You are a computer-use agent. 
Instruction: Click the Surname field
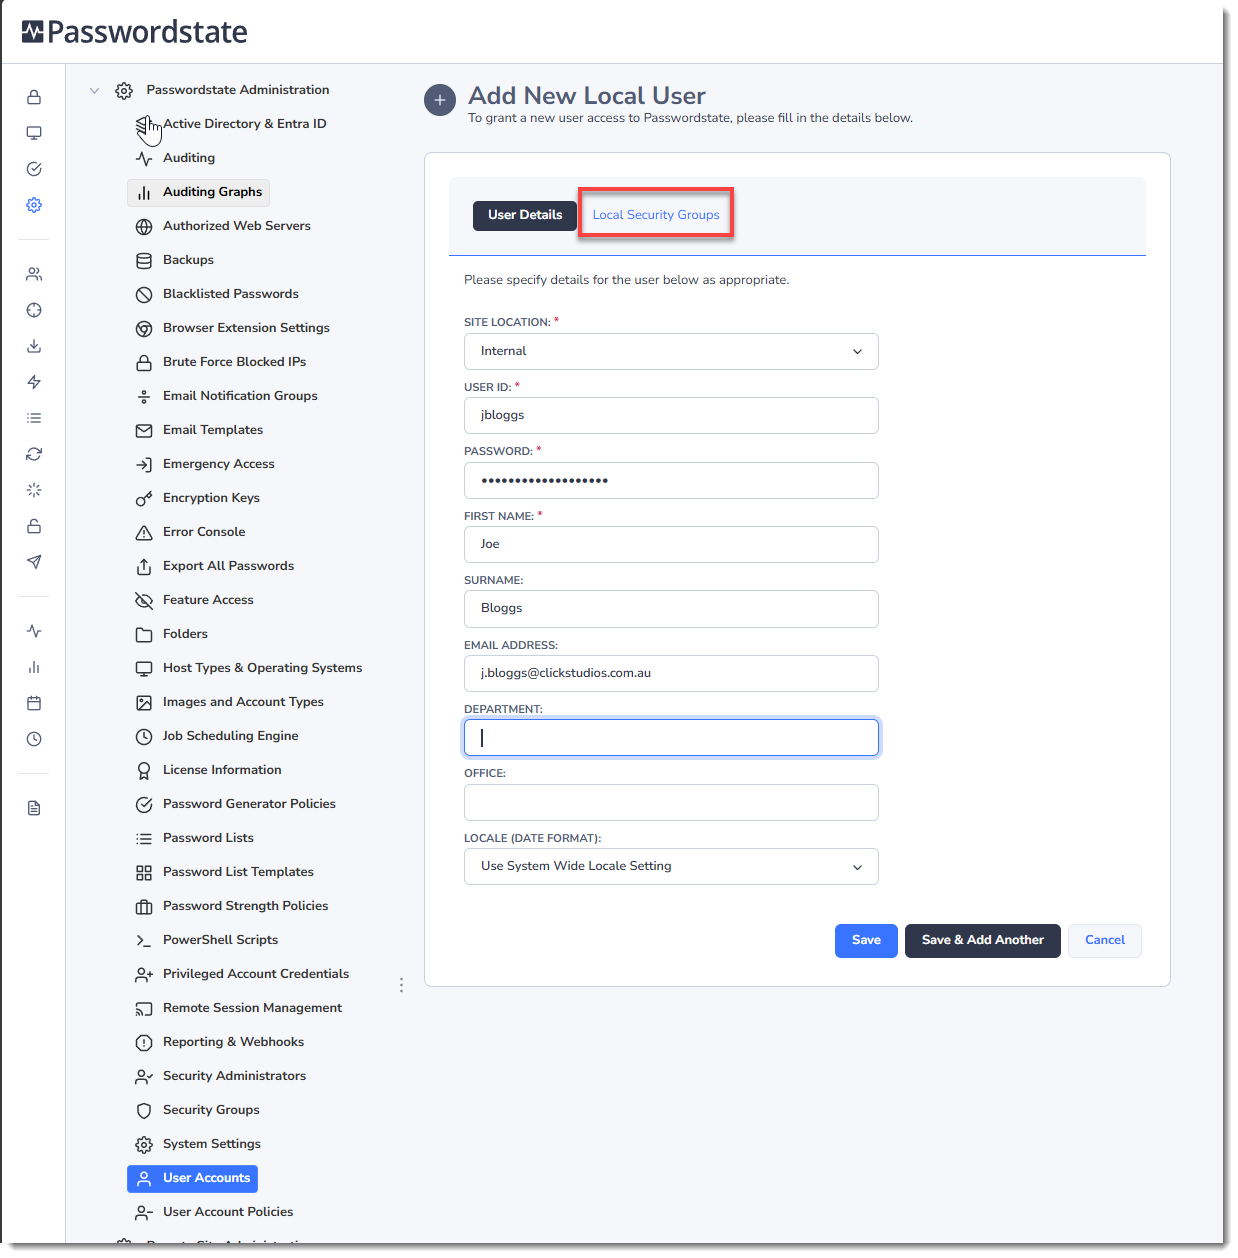(x=671, y=609)
